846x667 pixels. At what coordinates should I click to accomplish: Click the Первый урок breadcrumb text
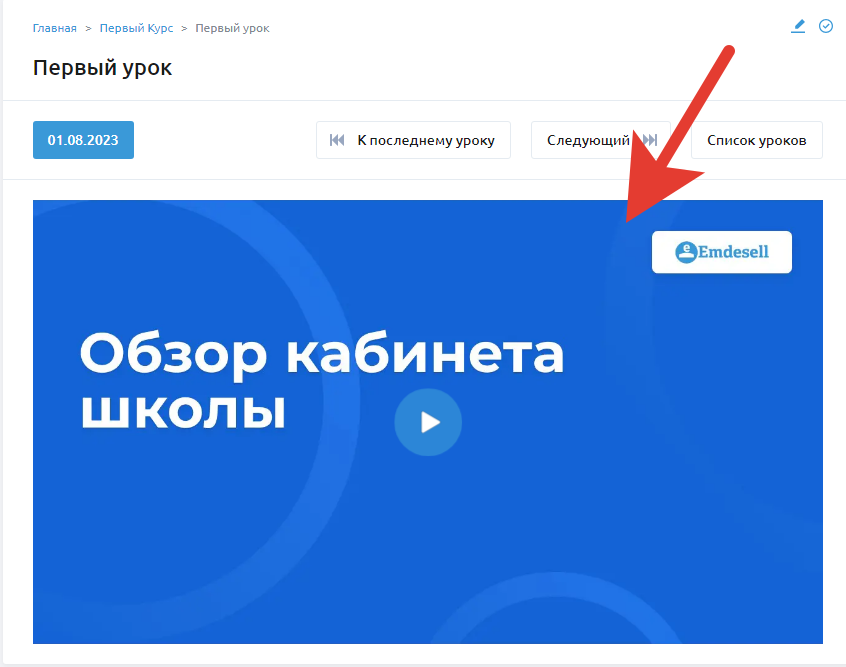click(x=232, y=28)
